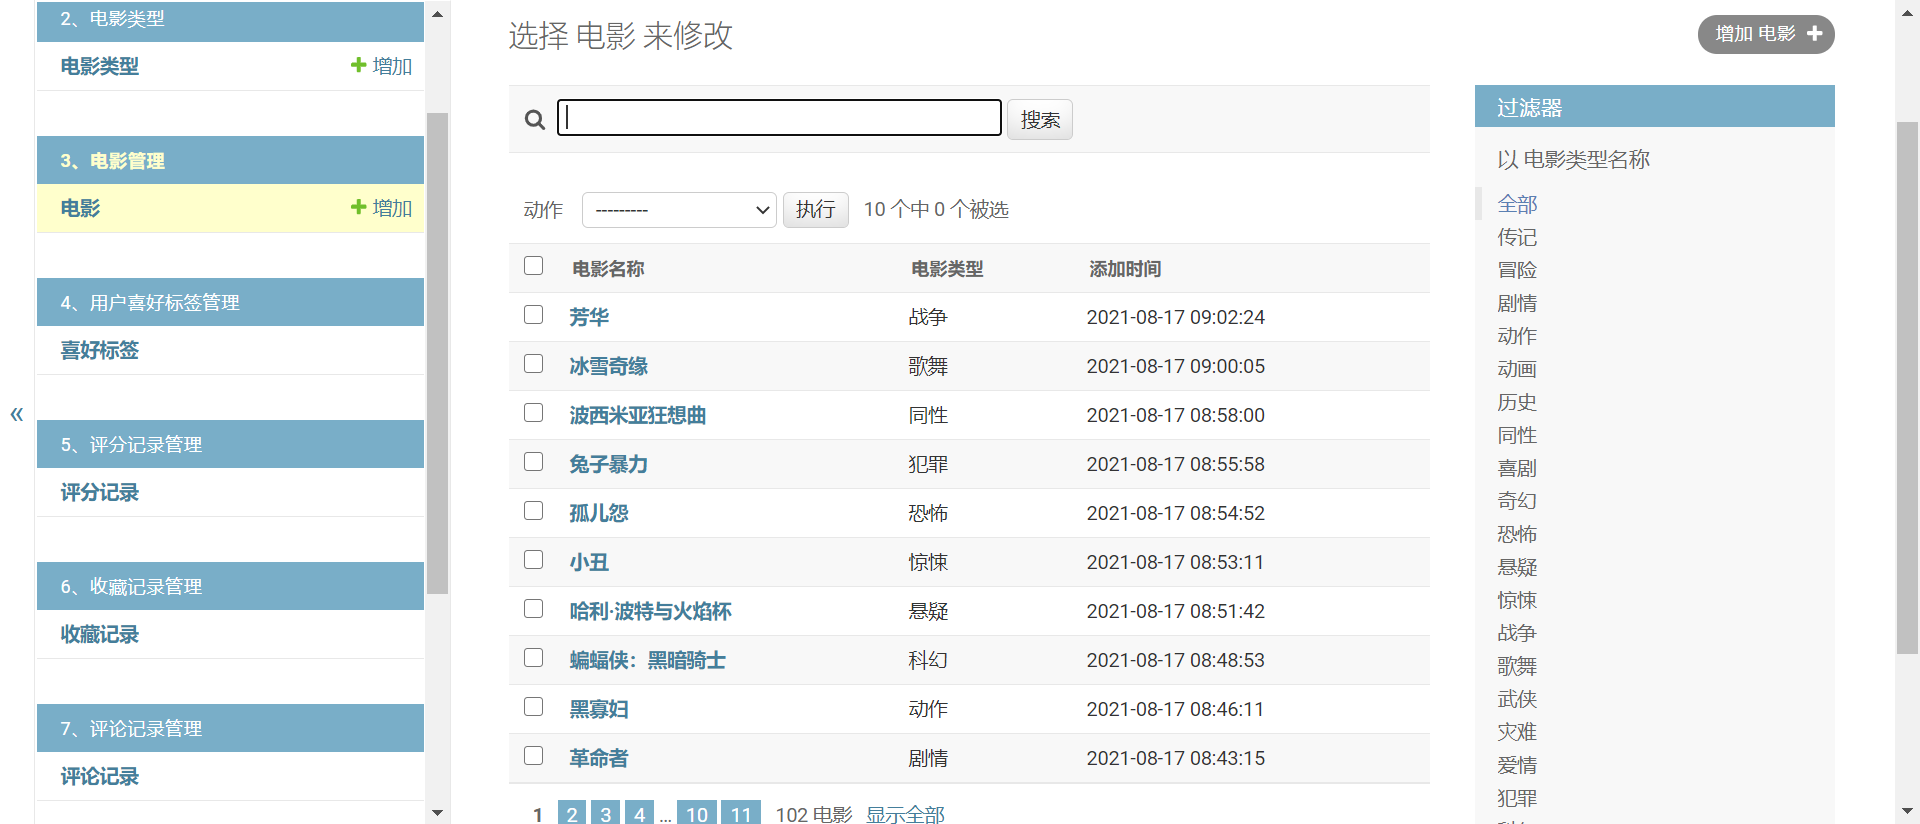
Task: Sort by 电影类型 column header
Action: coord(947,269)
